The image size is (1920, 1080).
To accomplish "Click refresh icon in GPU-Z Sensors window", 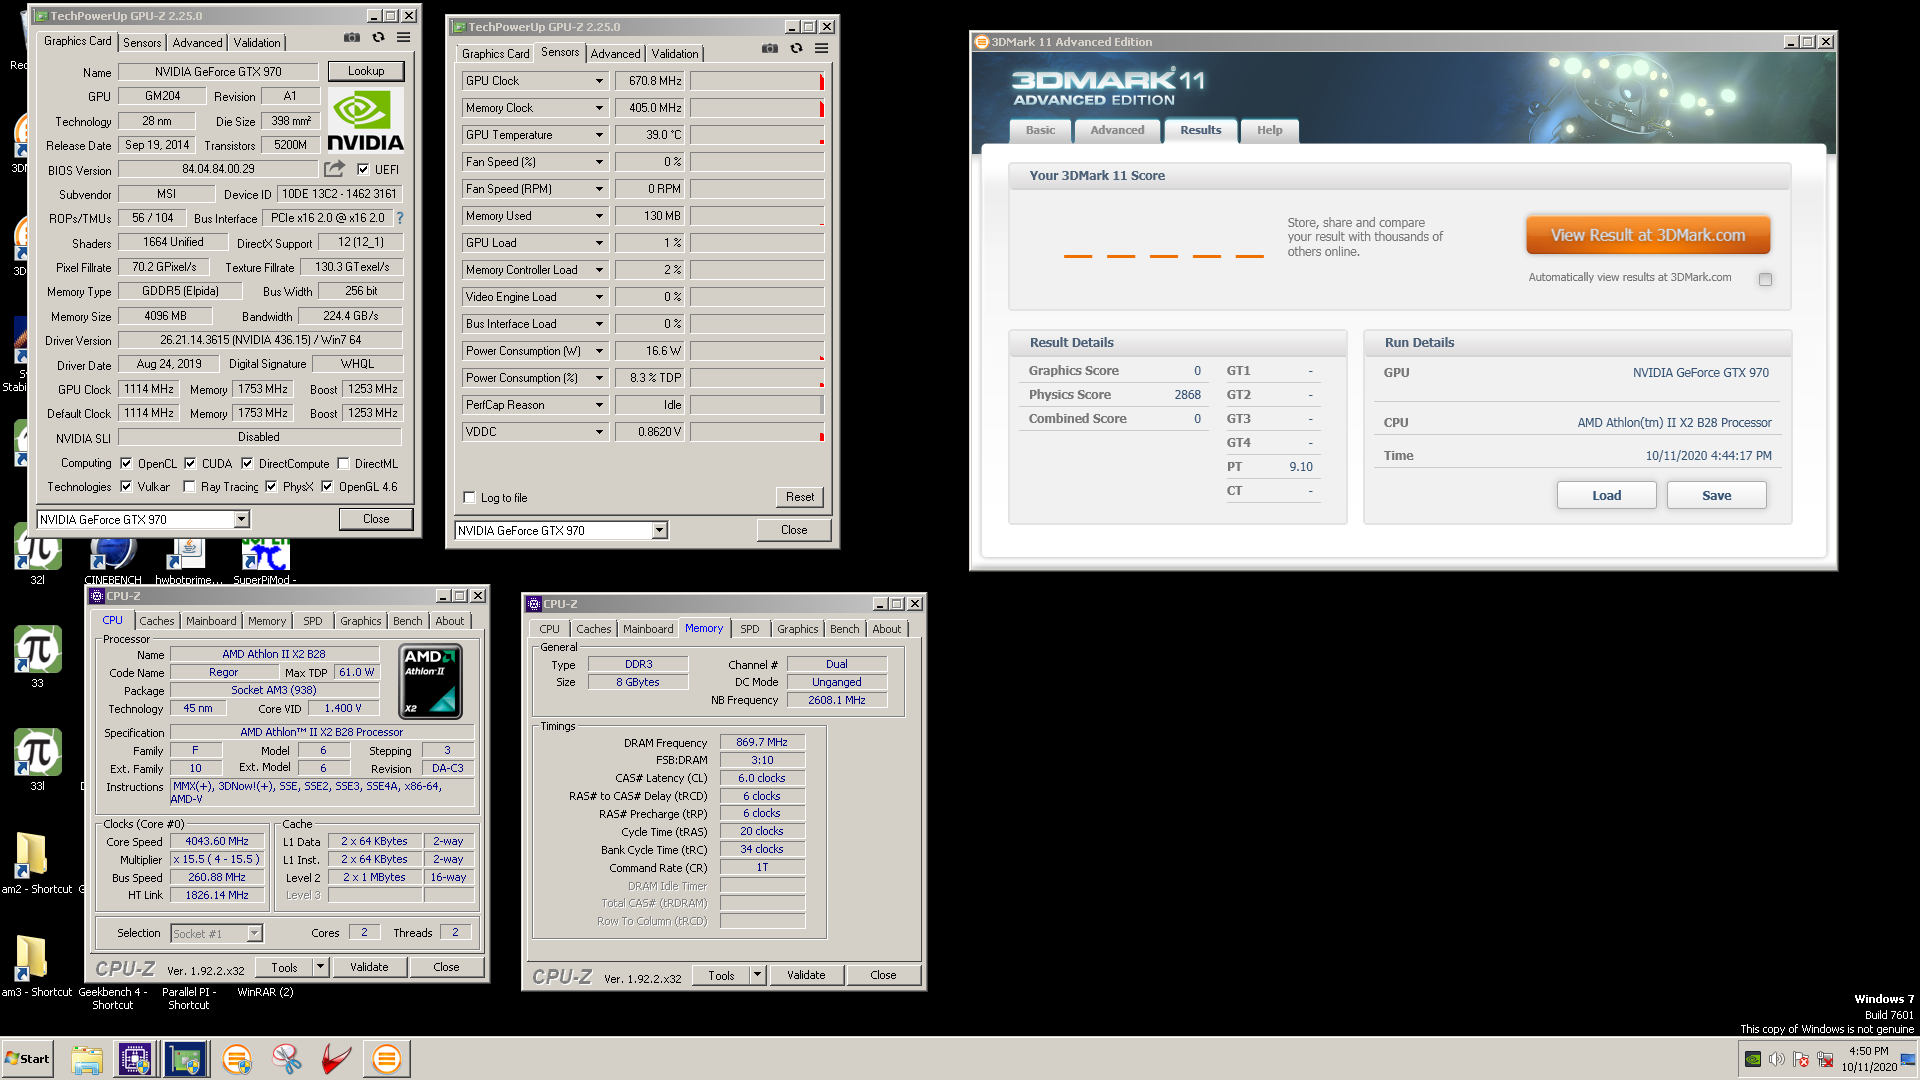I will click(x=796, y=48).
